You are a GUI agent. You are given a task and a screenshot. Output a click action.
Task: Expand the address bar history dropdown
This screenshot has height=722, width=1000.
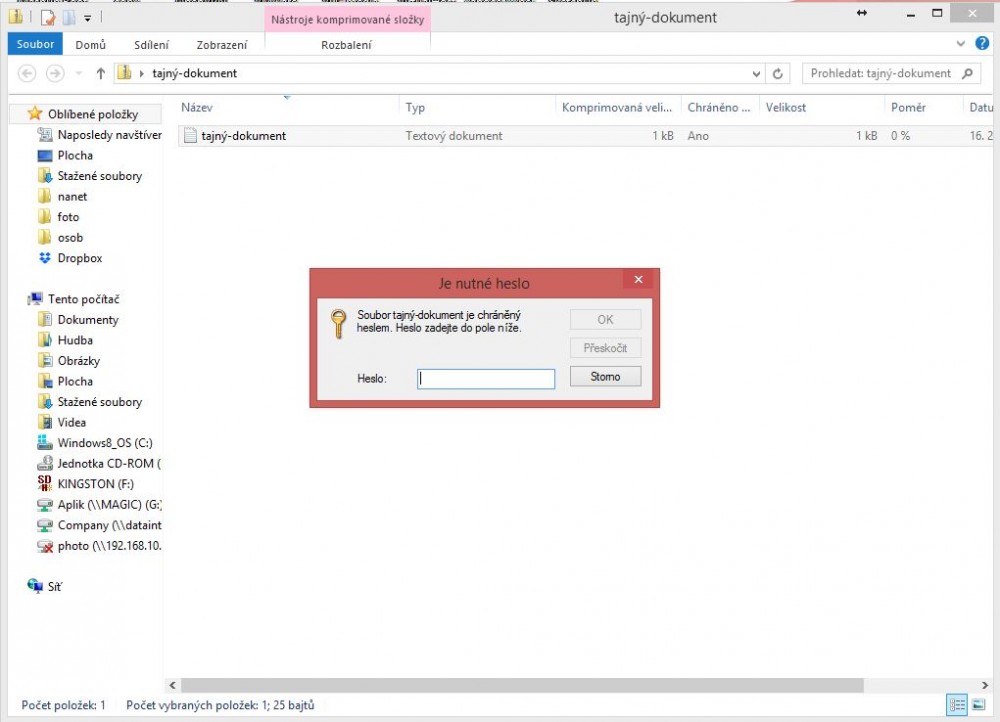pos(756,74)
